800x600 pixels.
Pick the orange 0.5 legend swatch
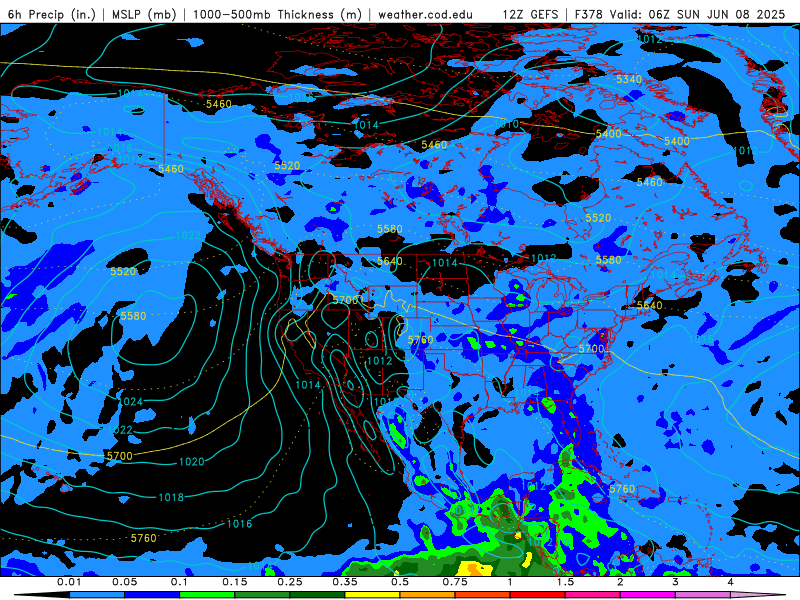[428, 595]
